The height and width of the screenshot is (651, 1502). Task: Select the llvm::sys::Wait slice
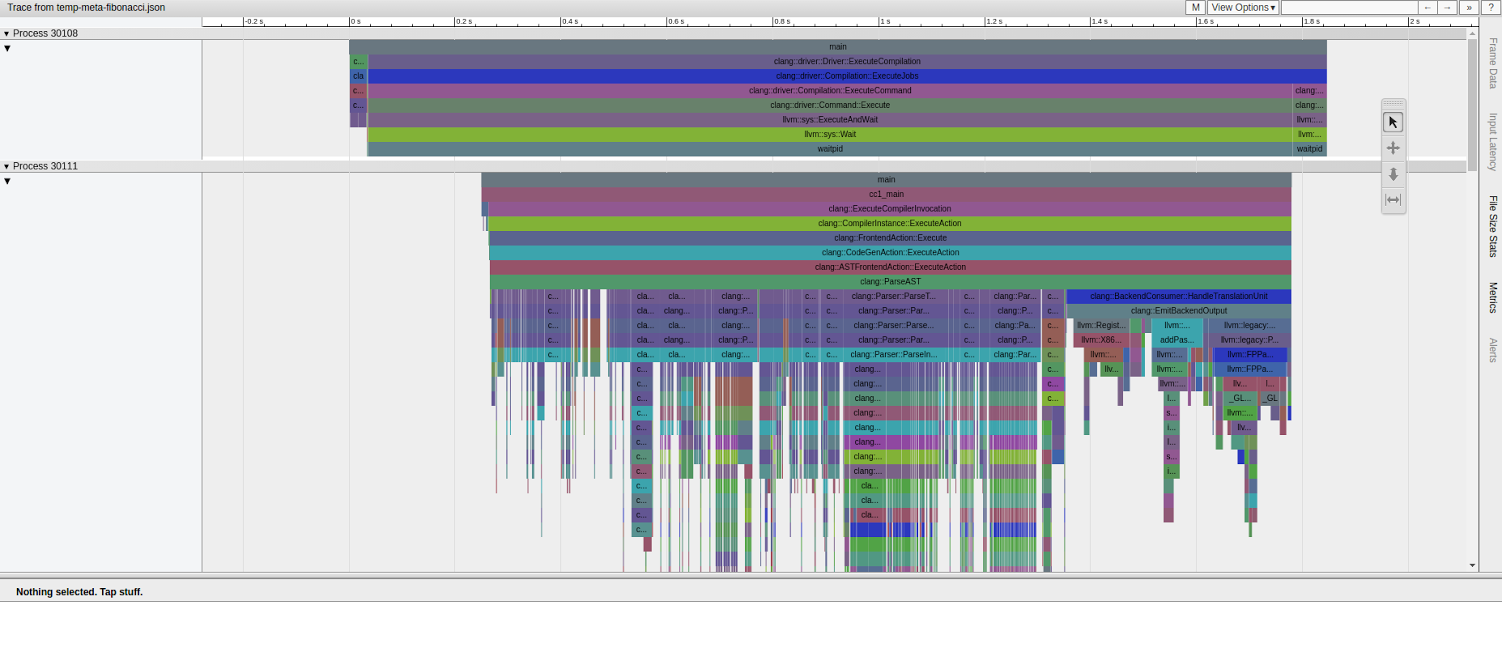click(x=830, y=134)
